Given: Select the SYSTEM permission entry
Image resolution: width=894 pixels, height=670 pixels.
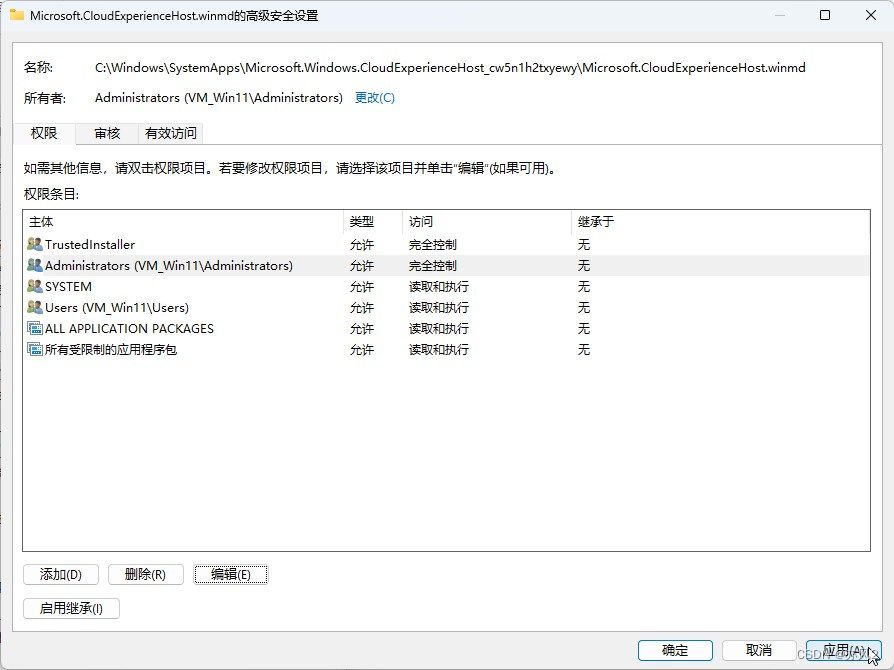Looking at the screenshot, I should (x=446, y=286).
